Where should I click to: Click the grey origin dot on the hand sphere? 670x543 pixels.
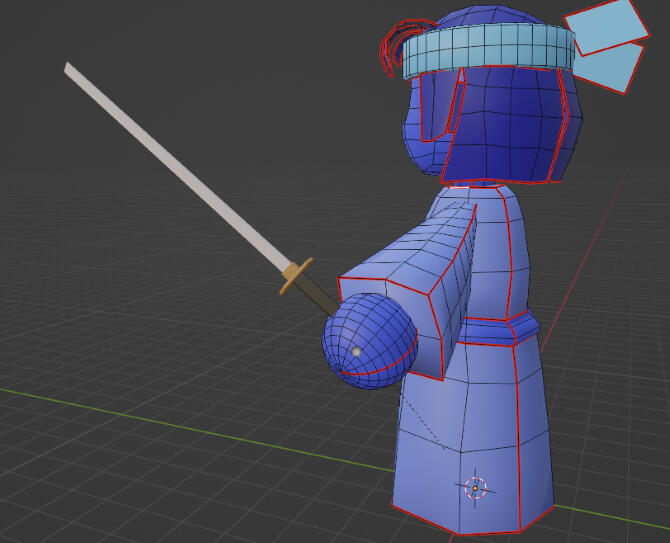(356, 351)
